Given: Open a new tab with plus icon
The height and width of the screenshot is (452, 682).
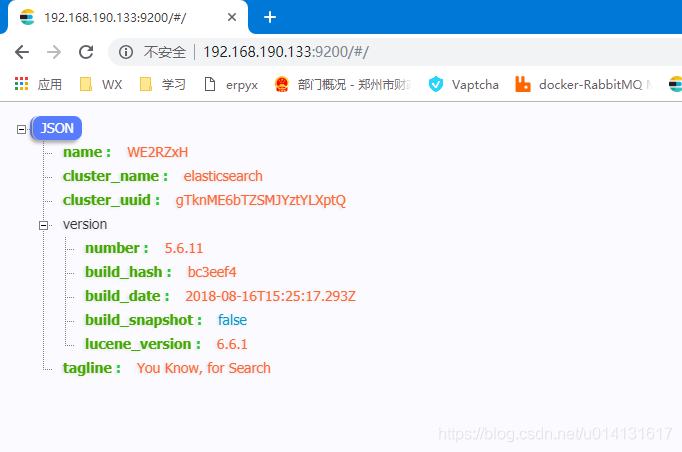Looking at the screenshot, I should point(270,17).
